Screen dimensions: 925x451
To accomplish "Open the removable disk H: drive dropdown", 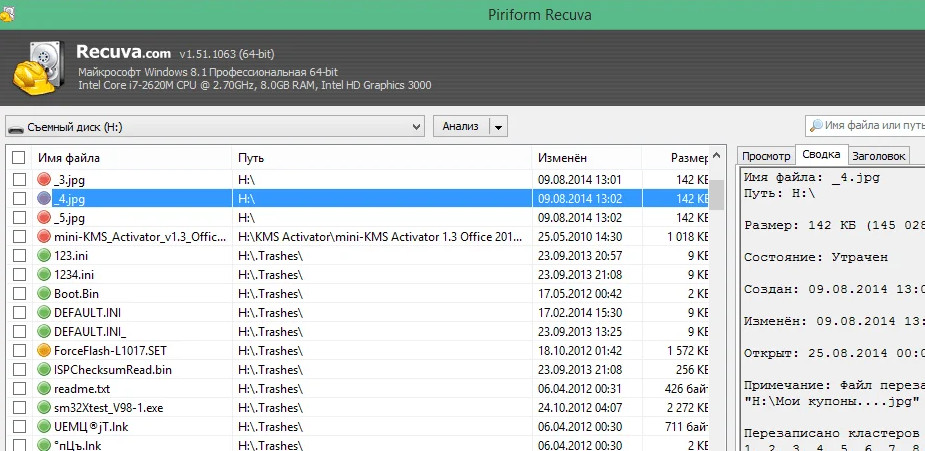I will click(x=215, y=127).
